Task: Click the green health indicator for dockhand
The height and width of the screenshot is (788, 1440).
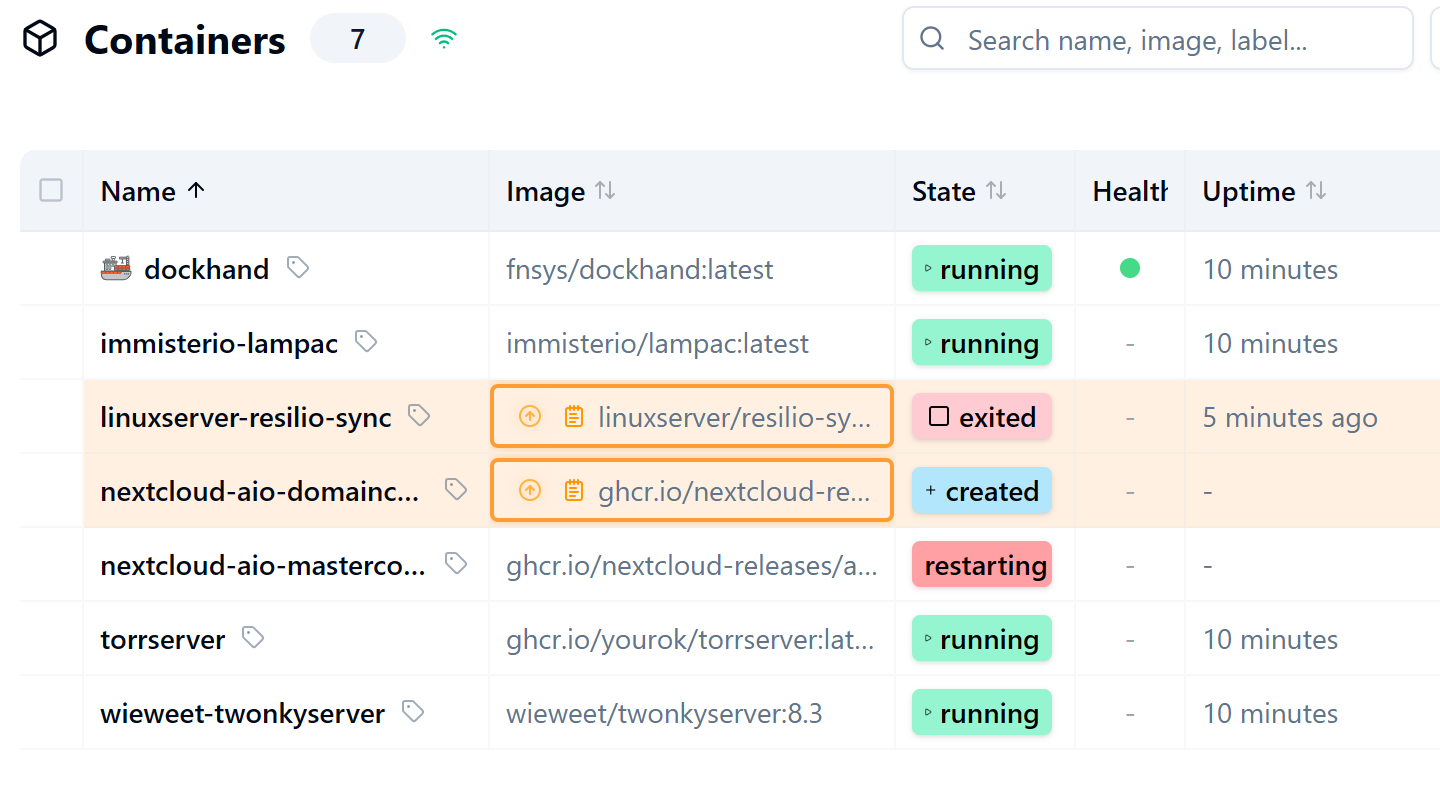Action: (1130, 268)
